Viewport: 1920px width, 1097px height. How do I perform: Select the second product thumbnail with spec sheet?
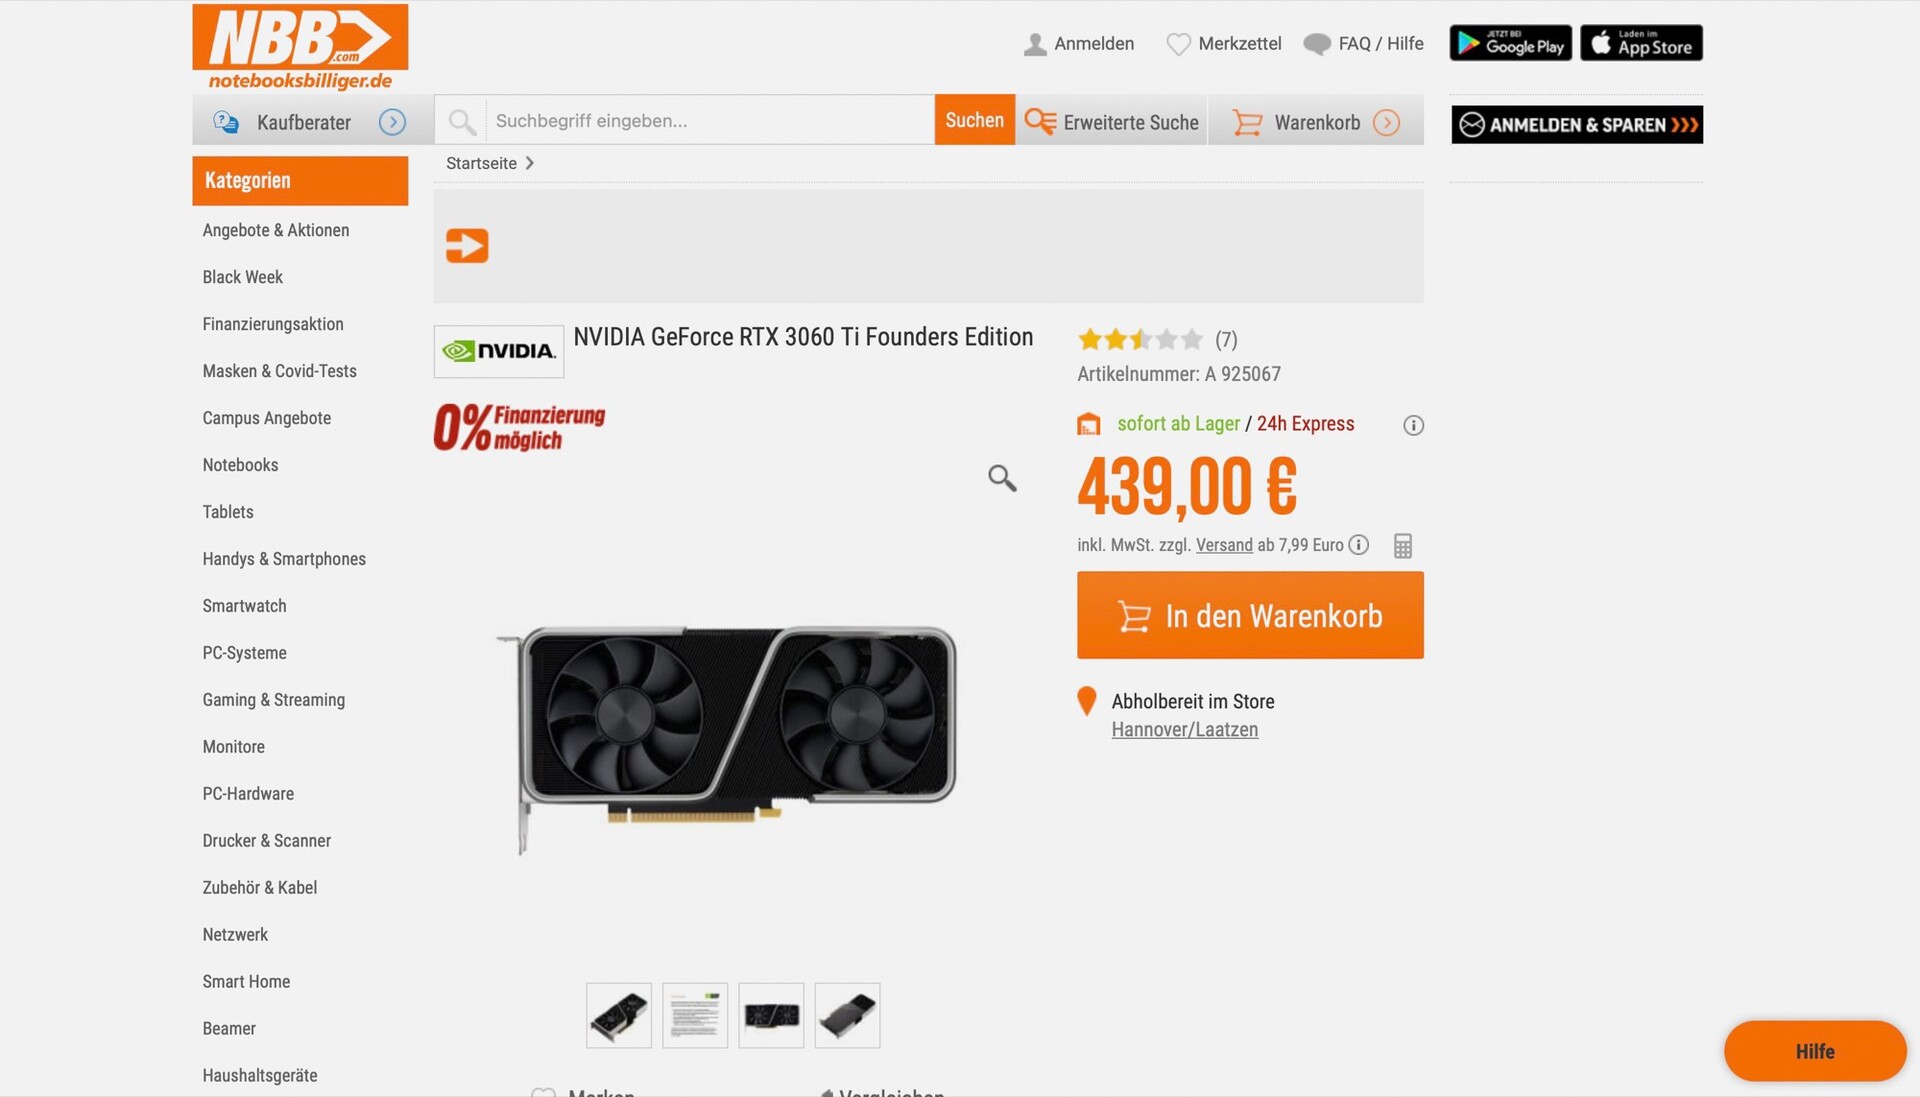tap(695, 1016)
